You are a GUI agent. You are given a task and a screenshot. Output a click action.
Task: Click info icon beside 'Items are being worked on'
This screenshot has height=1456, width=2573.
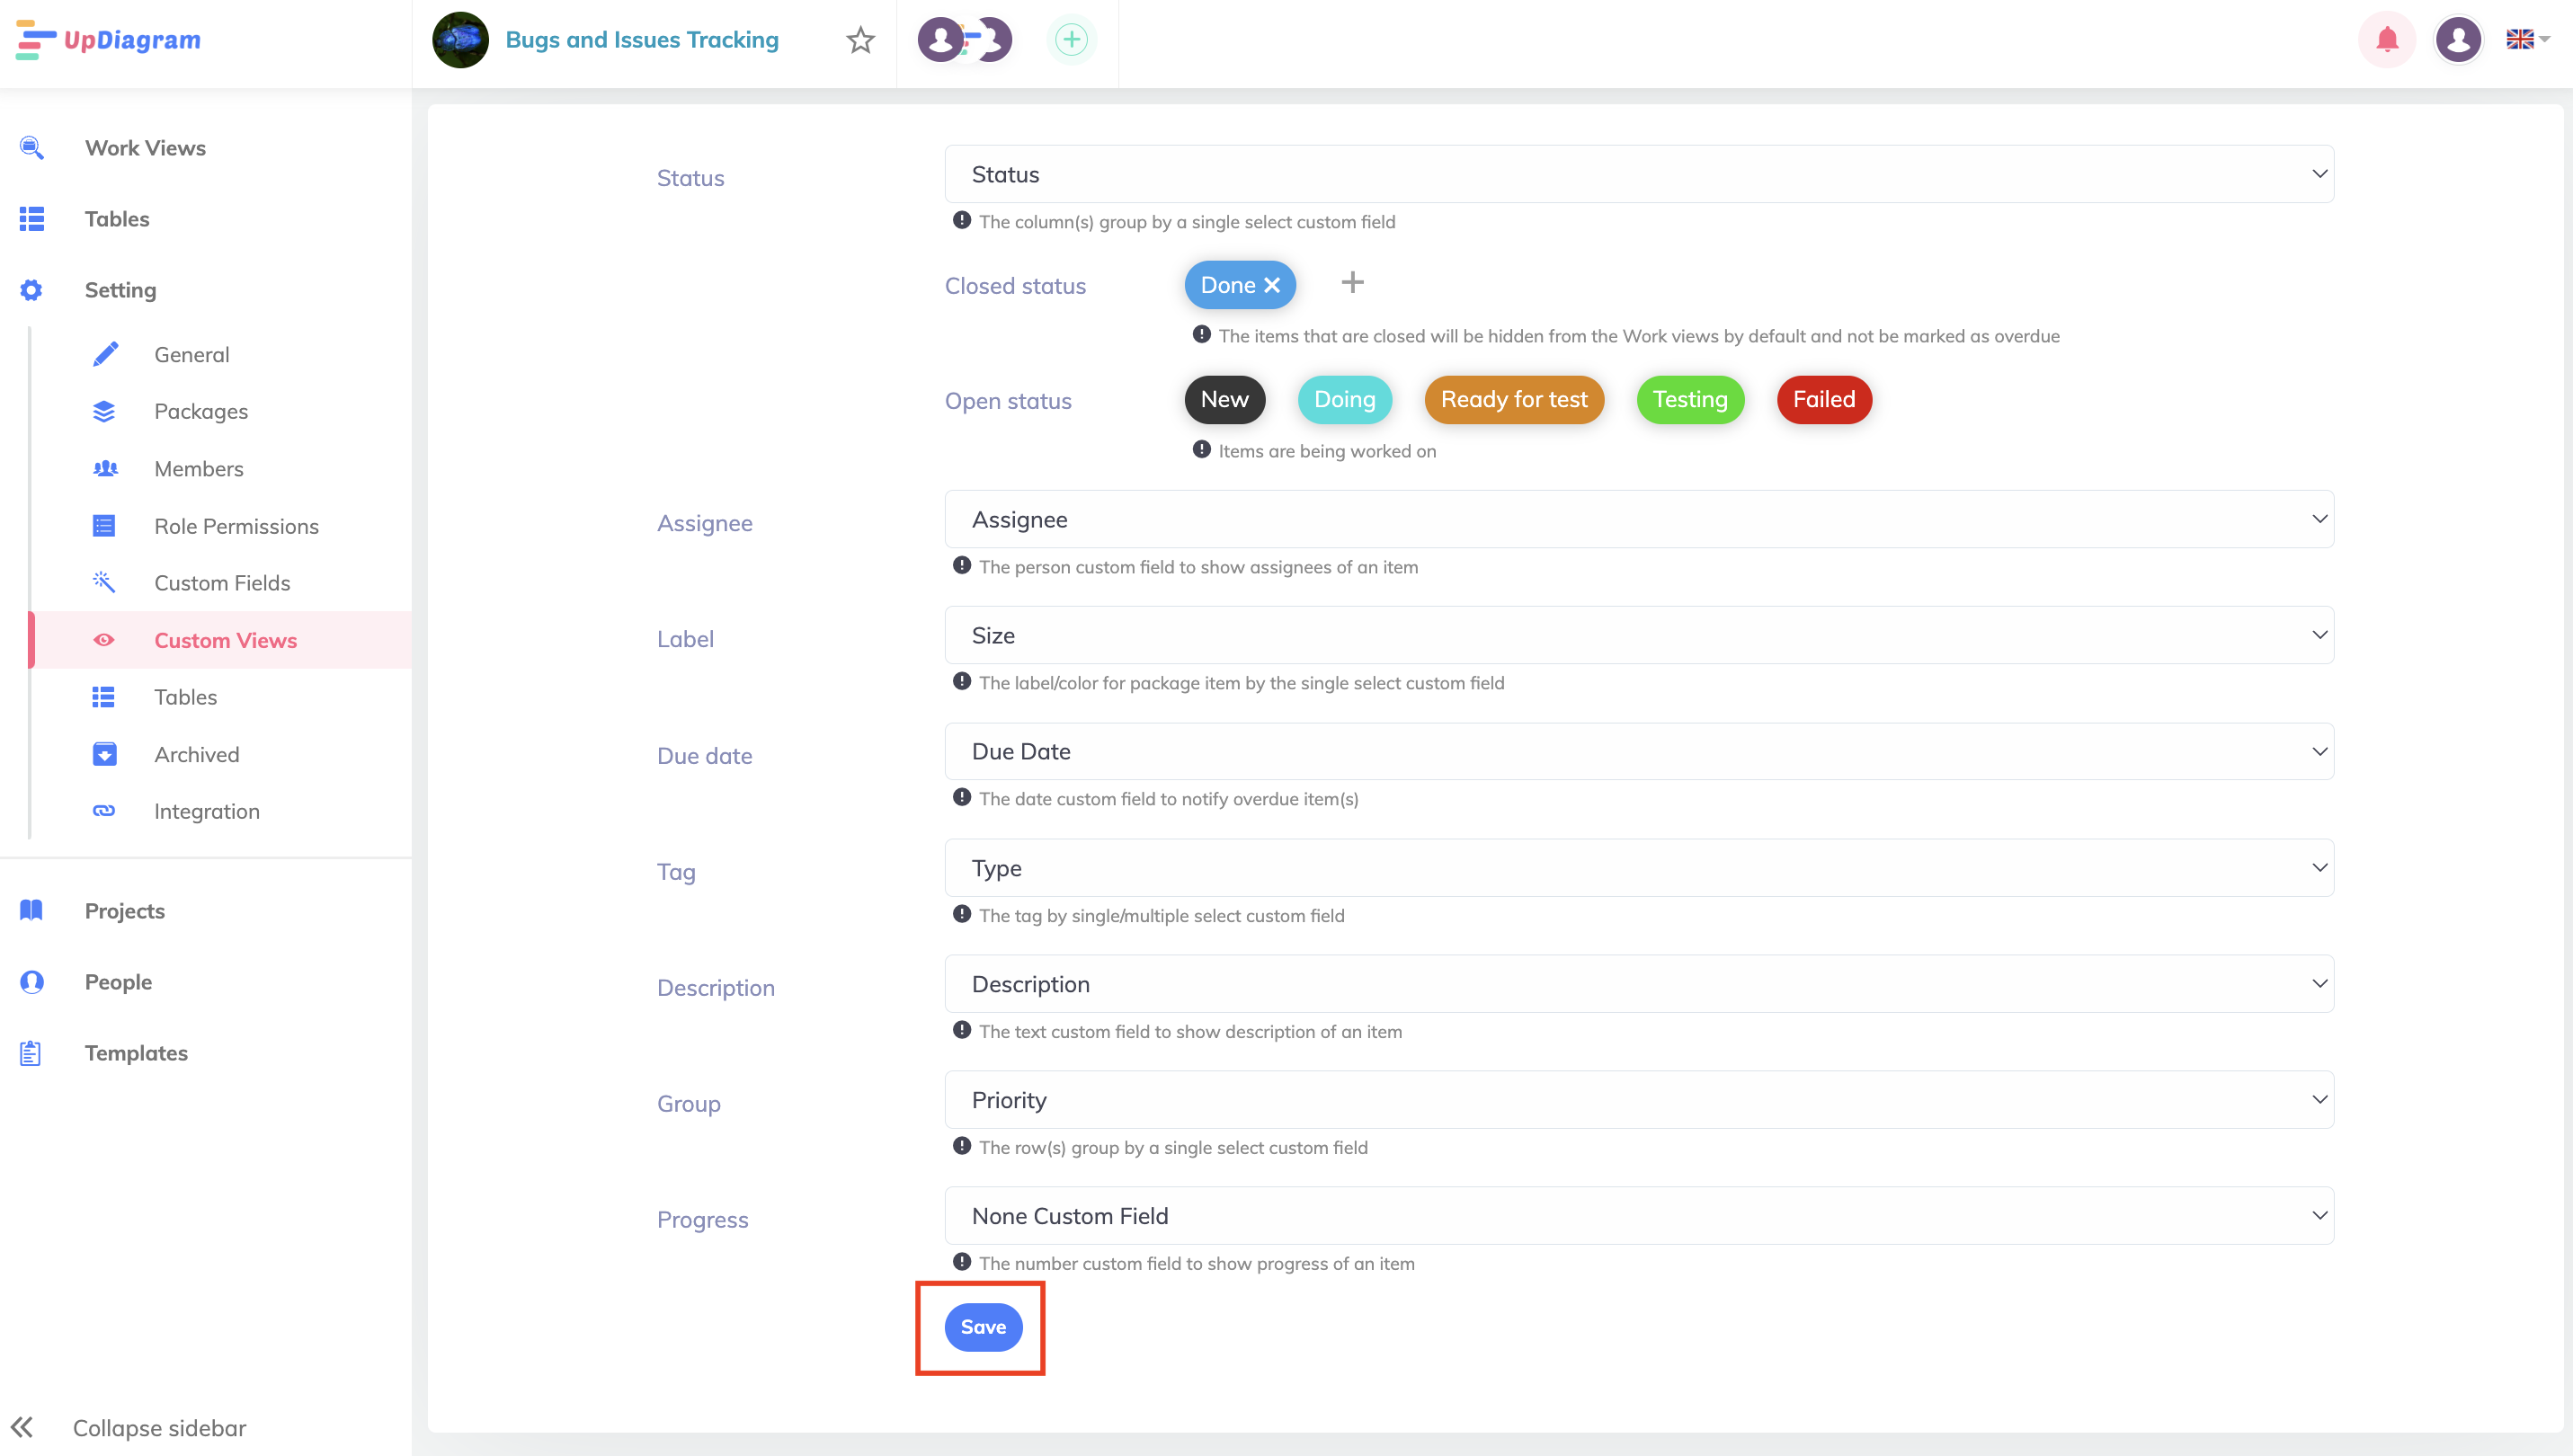1202,450
